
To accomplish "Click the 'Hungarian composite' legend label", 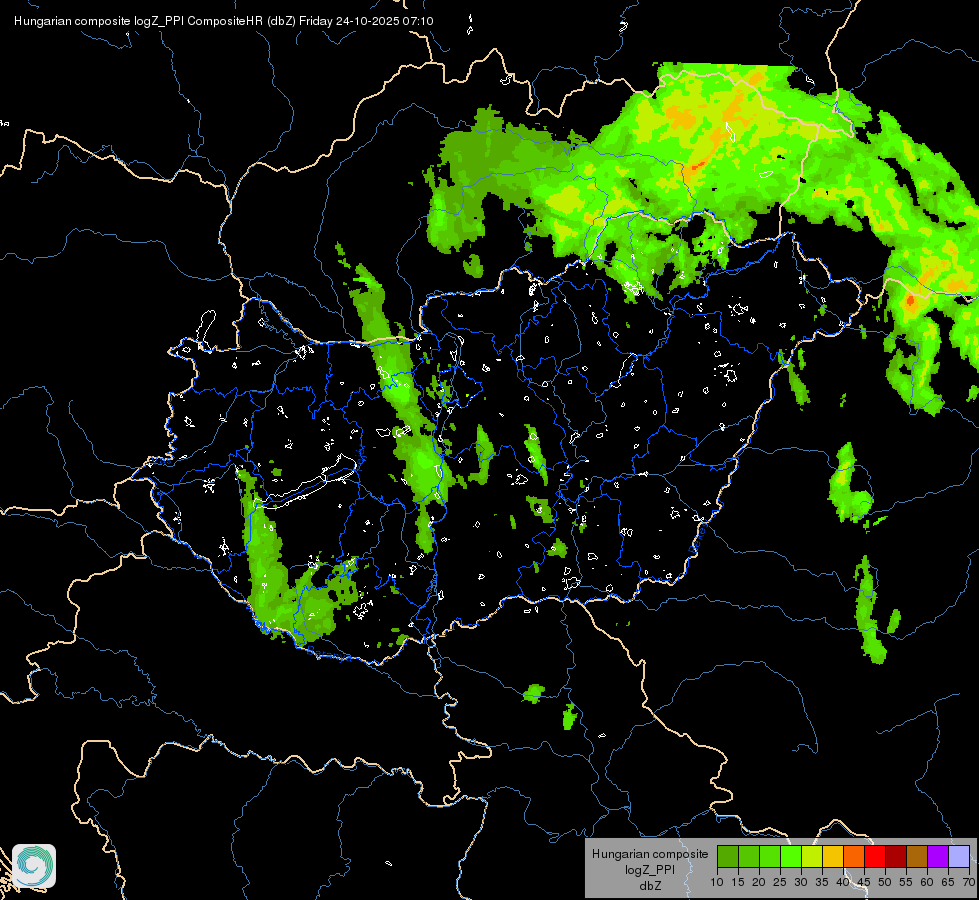I will click(x=650, y=854).
